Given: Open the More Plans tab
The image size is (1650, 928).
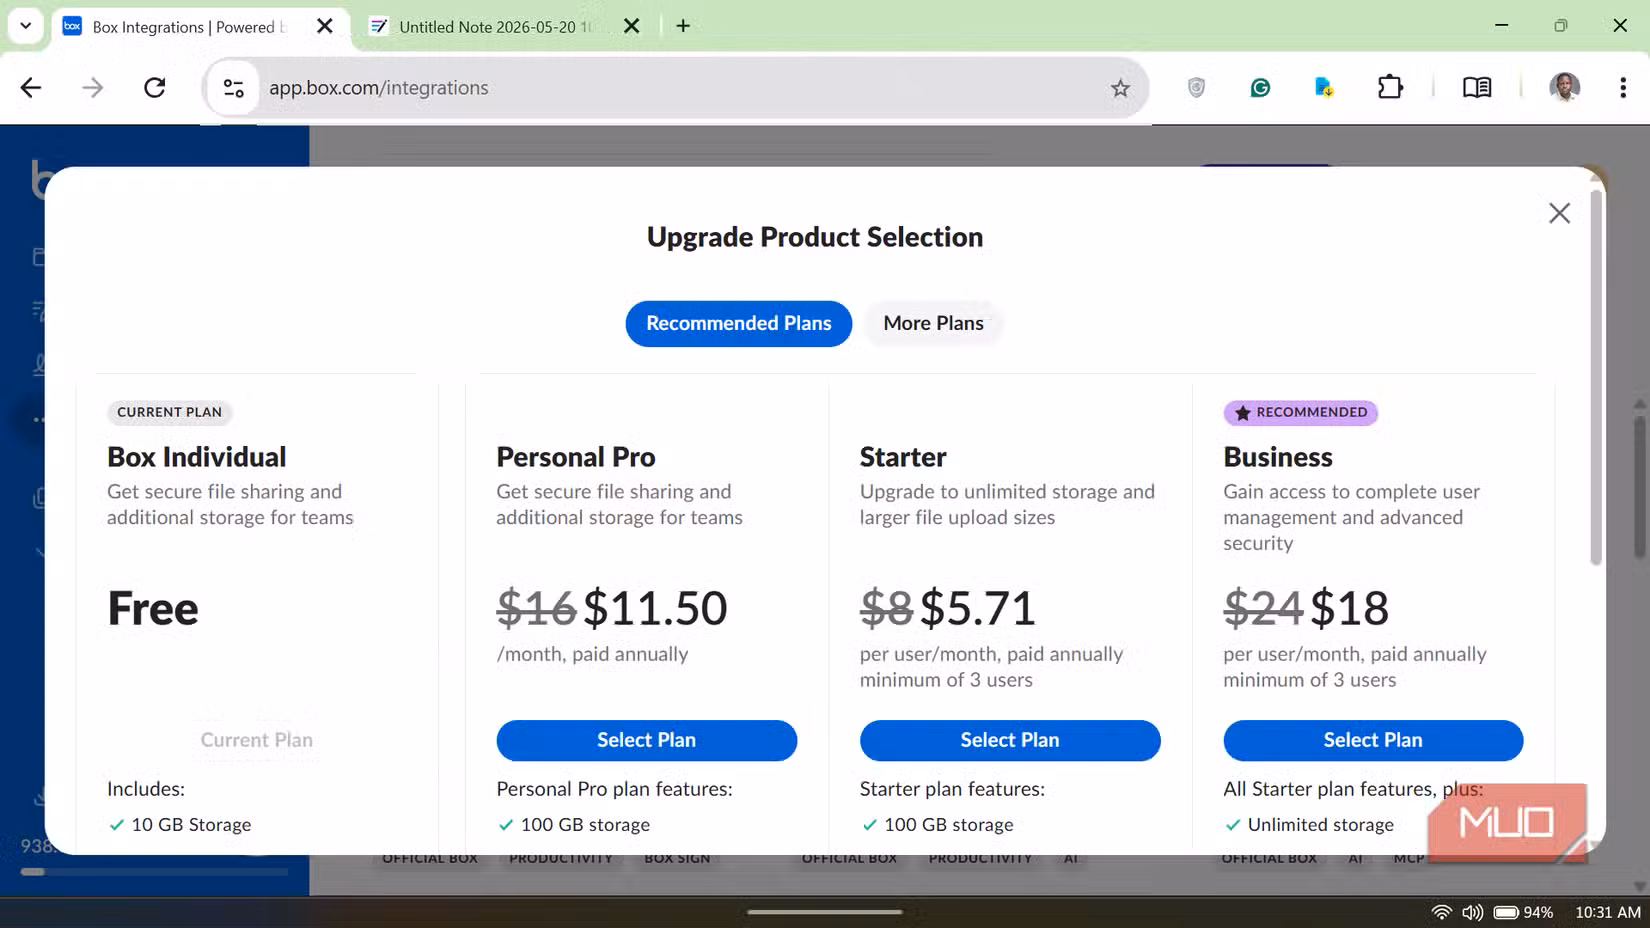Looking at the screenshot, I should [933, 323].
